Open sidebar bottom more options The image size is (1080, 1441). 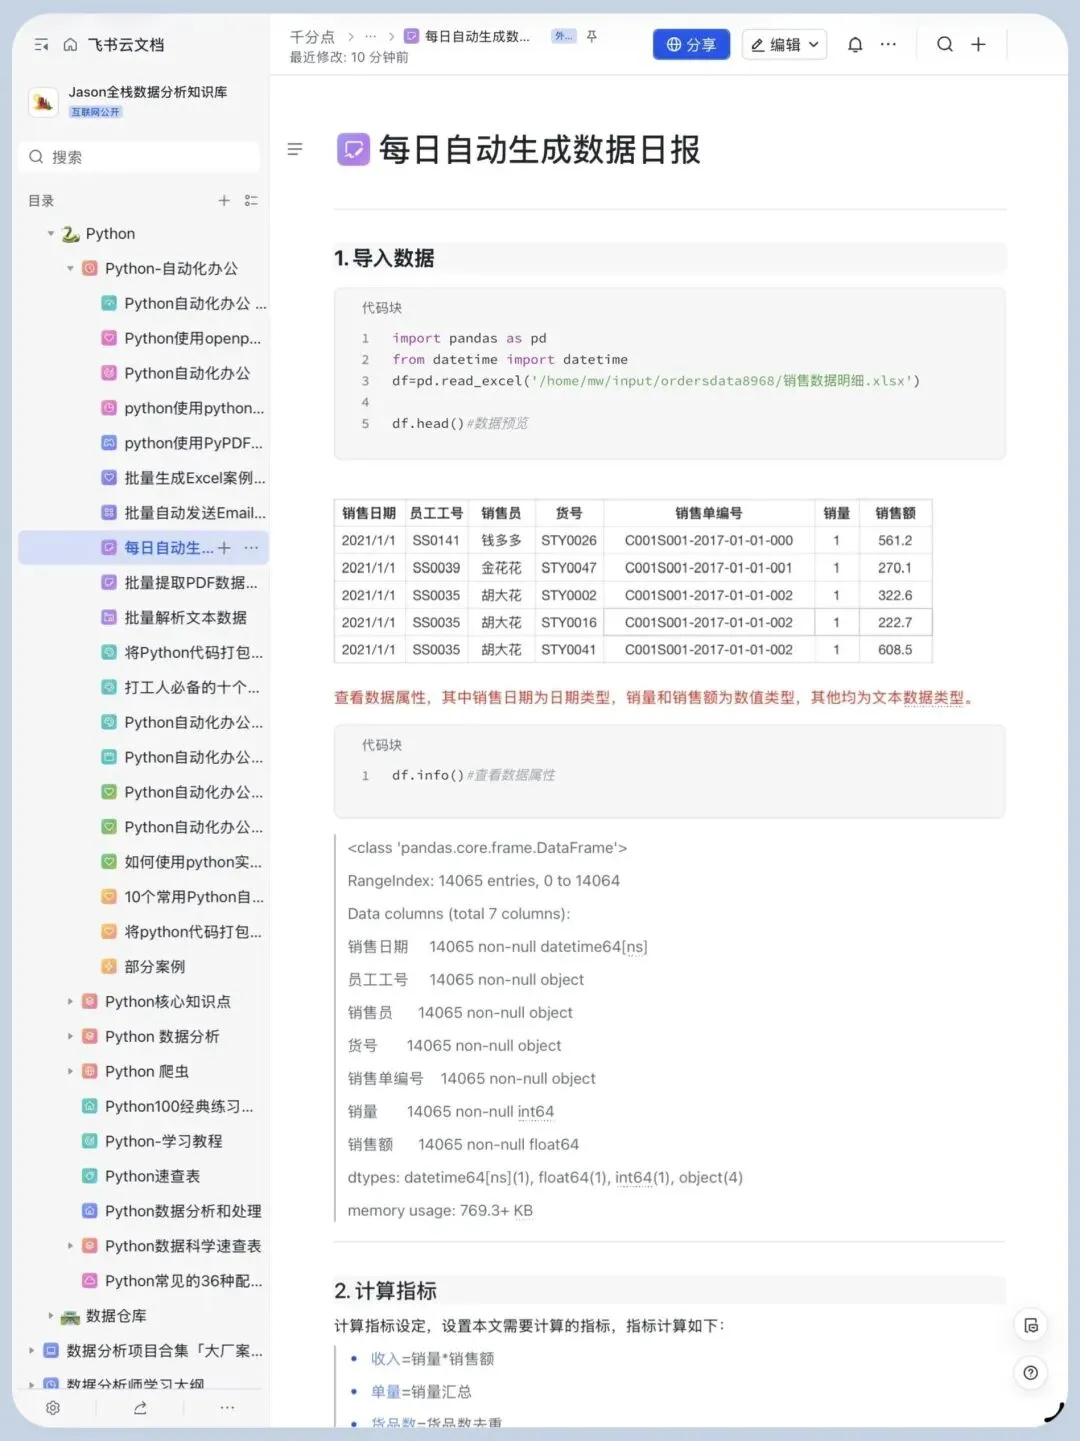227,1408
